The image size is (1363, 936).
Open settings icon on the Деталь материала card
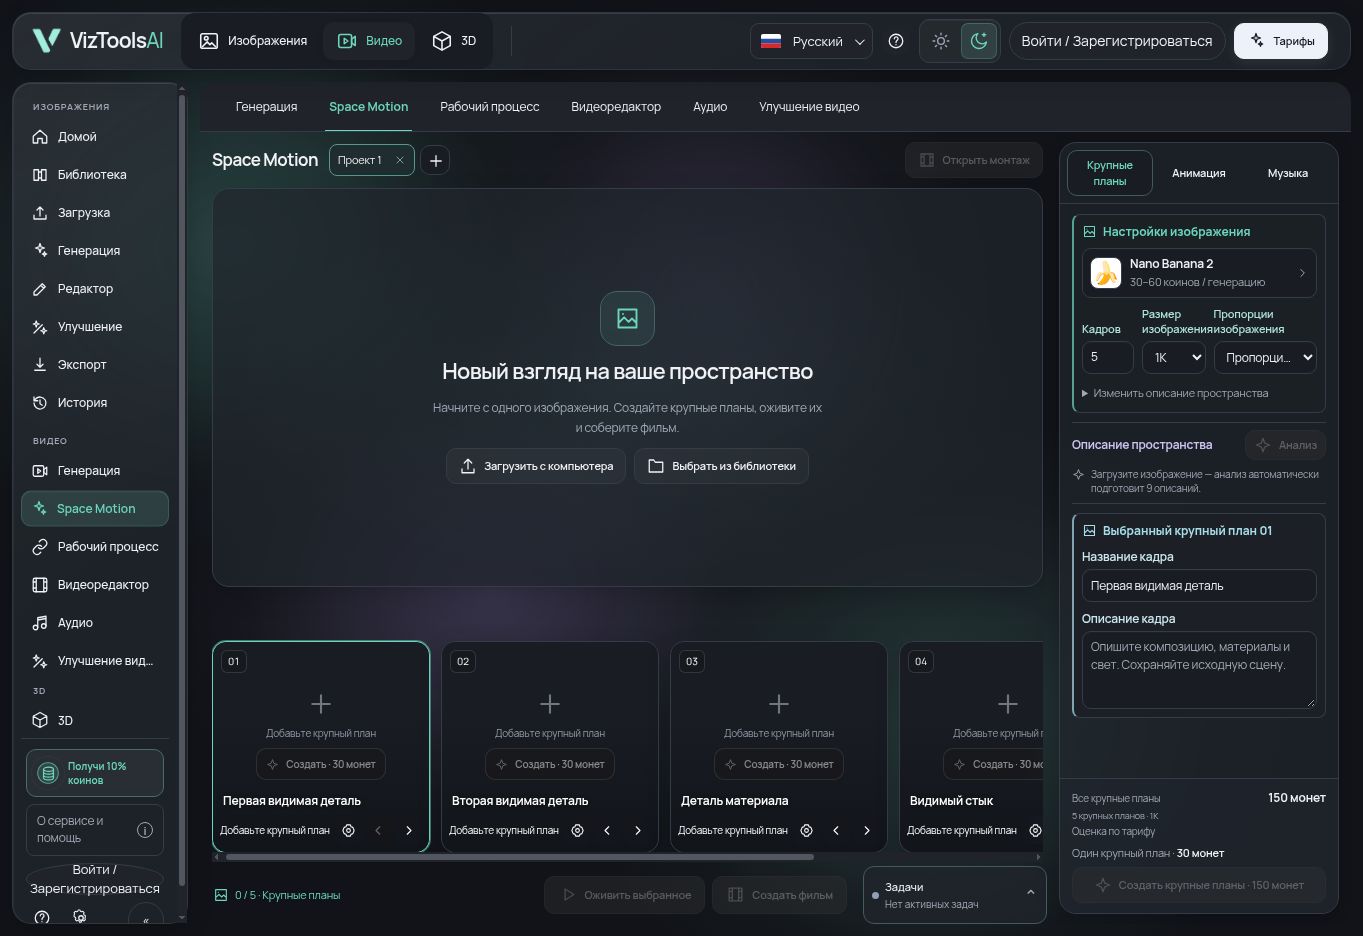click(806, 830)
